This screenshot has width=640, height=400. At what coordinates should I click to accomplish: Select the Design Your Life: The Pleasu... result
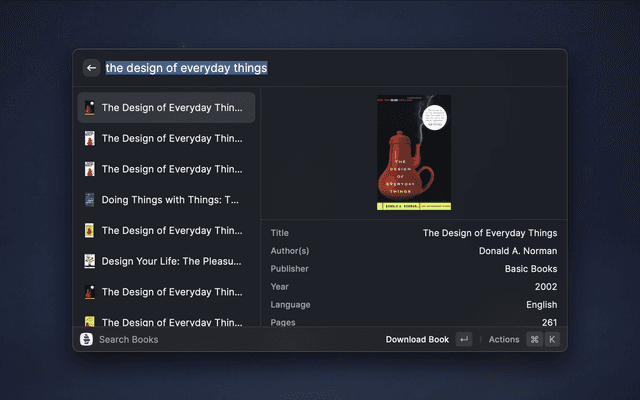[170, 261]
